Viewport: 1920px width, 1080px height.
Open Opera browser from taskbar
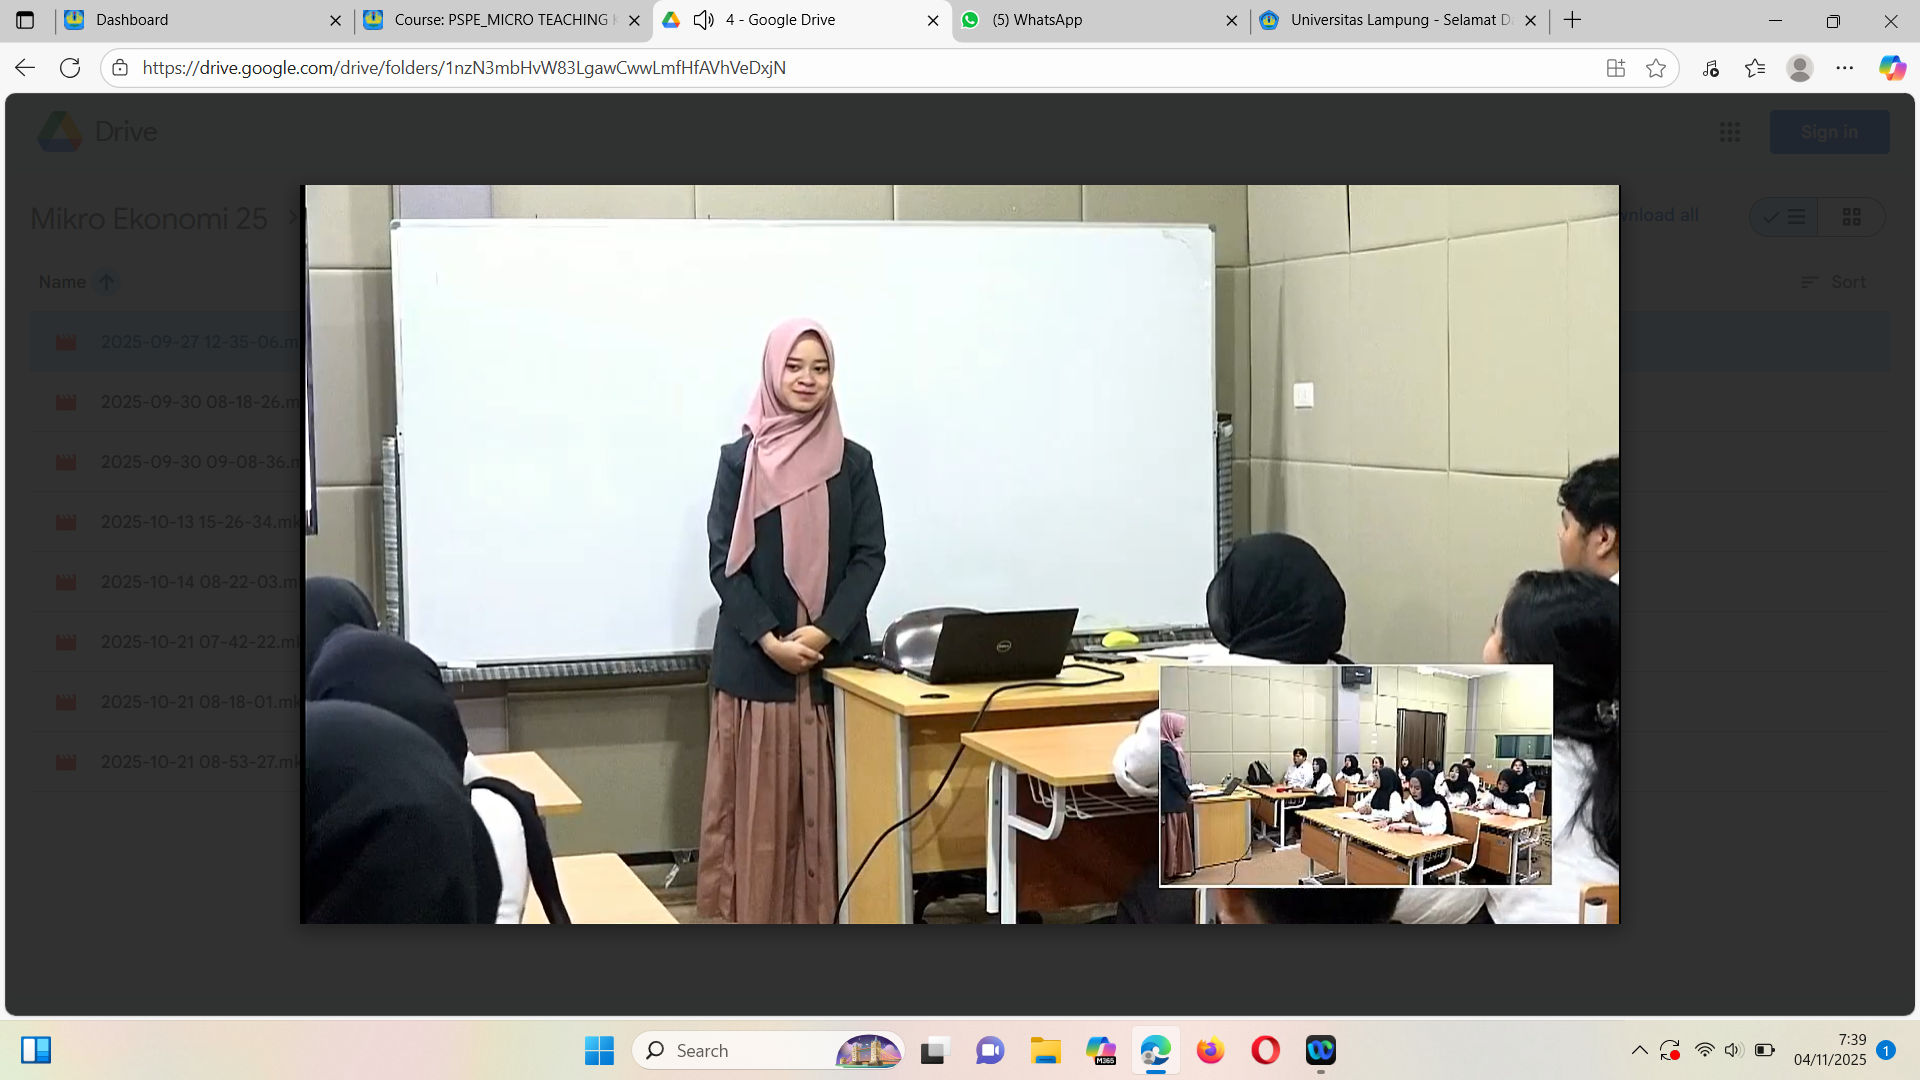(x=1265, y=1050)
